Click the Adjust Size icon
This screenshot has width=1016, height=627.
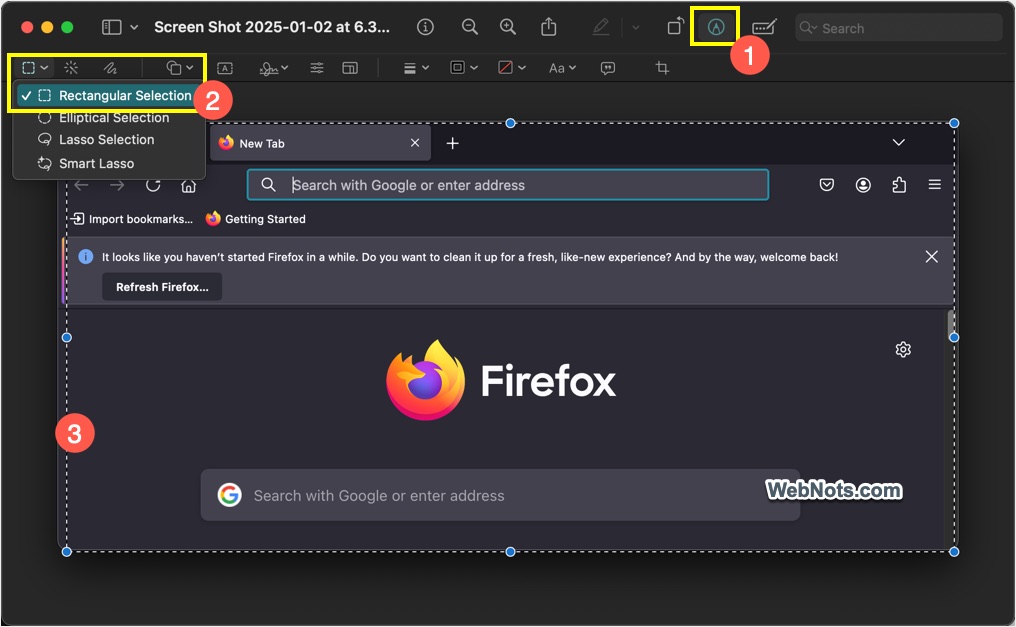(x=350, y=68)
